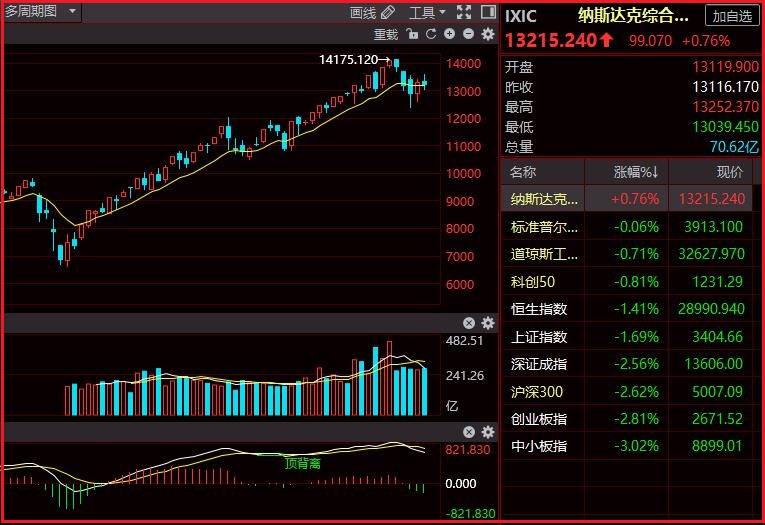Click the current price 13215.240
This screenshot has width=765, height=525.
pyautogui.click(x=550, y=40)
